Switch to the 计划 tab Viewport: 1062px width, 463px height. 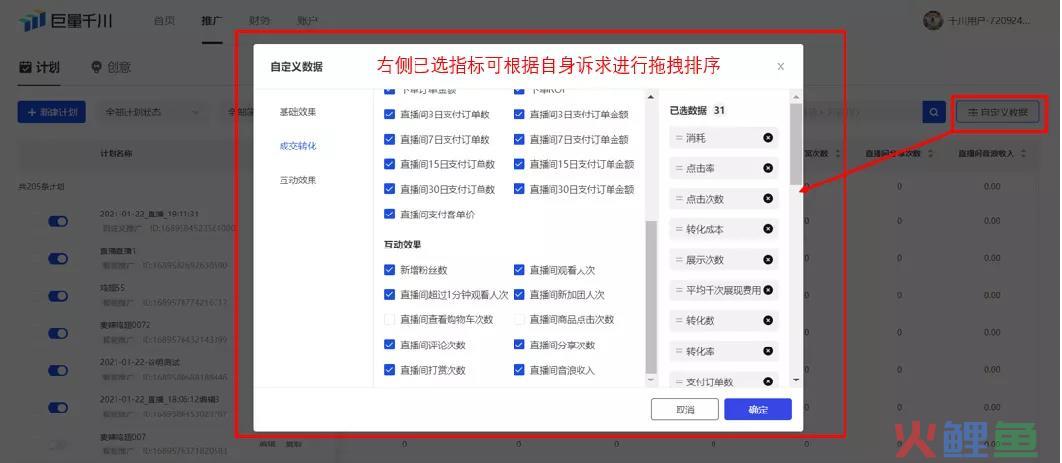[39, 67]
